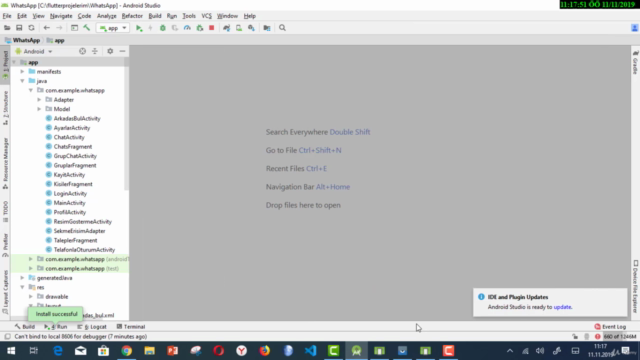
Task: Open the Device File Explorer side tab
Action: click(635, 286)
